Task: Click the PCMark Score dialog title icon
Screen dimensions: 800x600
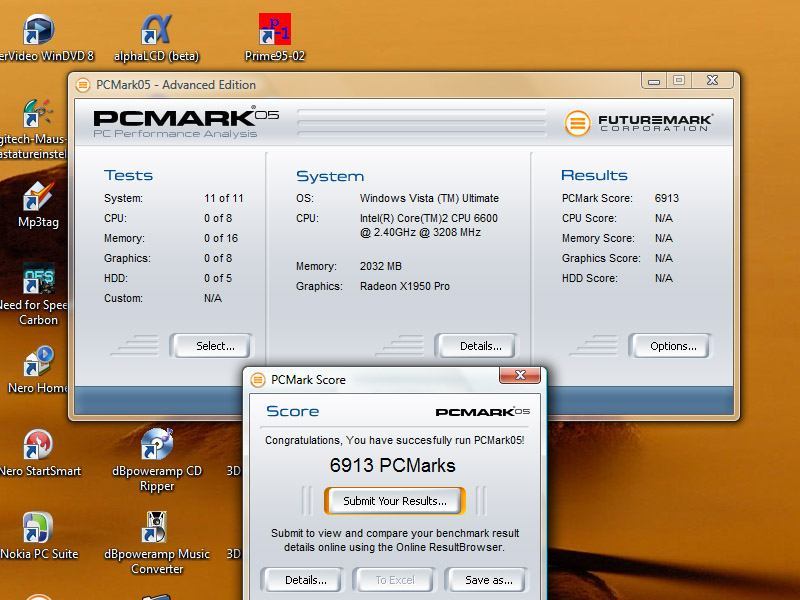Action: point(258,380)
